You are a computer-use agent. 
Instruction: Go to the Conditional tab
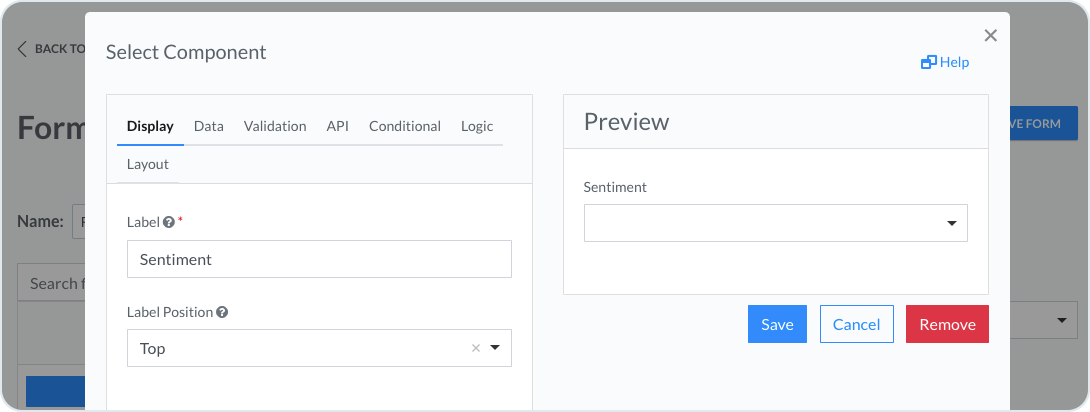405,126
